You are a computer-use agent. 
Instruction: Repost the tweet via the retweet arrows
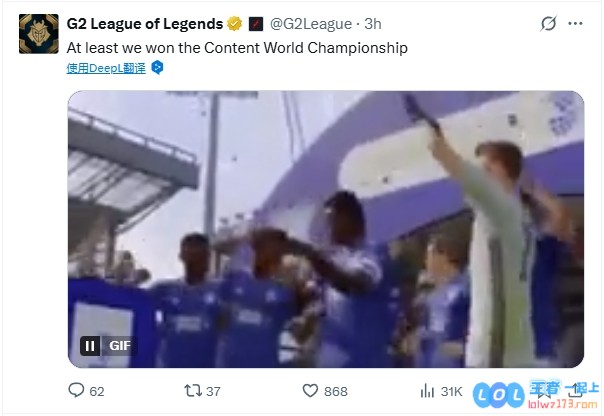point(193,391)
